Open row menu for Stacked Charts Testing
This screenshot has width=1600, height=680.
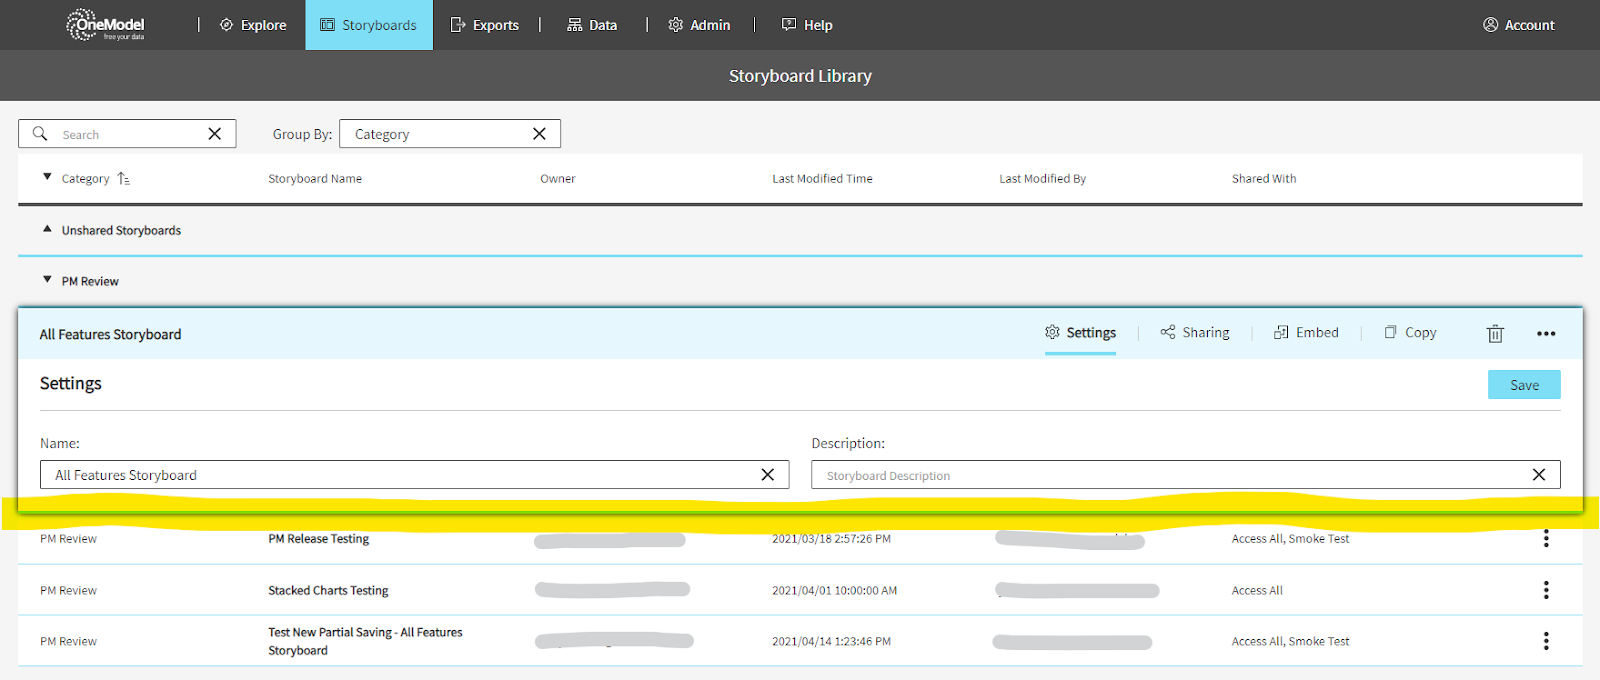(1546, 590)
